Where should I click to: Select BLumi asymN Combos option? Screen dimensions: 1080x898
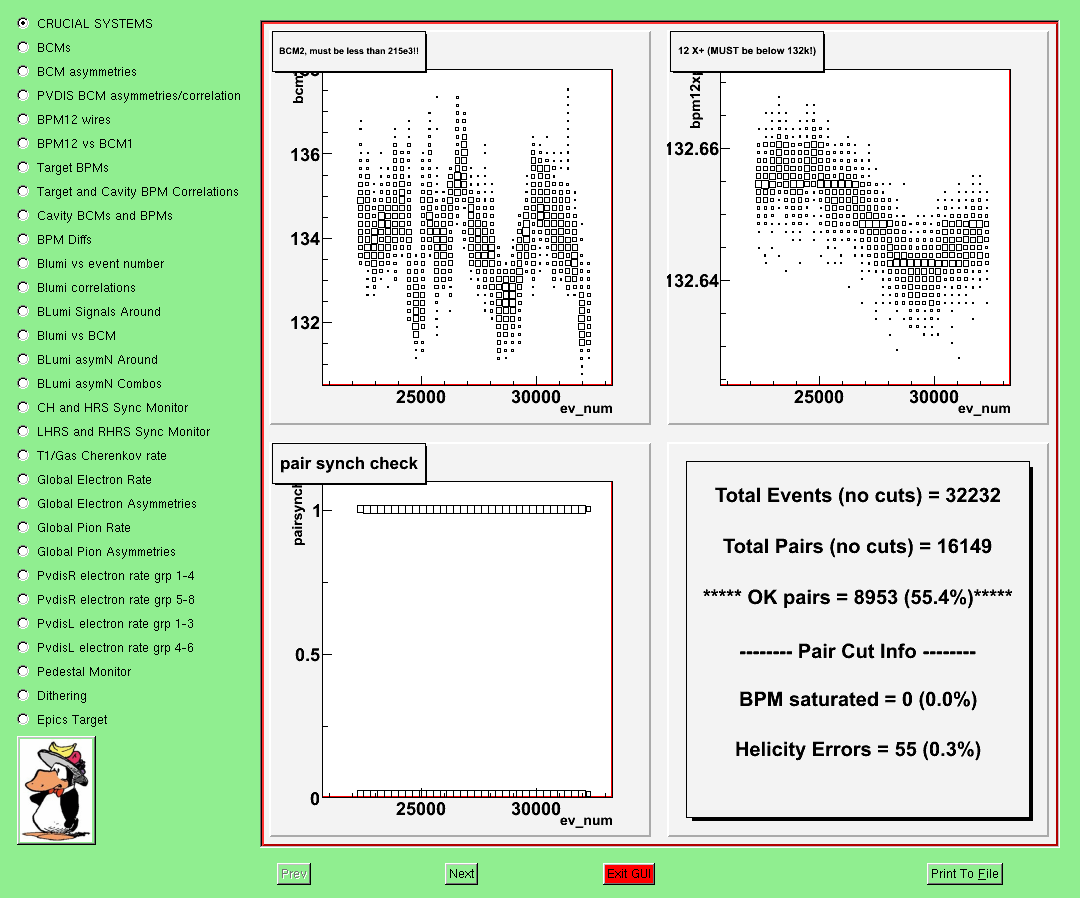[23, 383]
